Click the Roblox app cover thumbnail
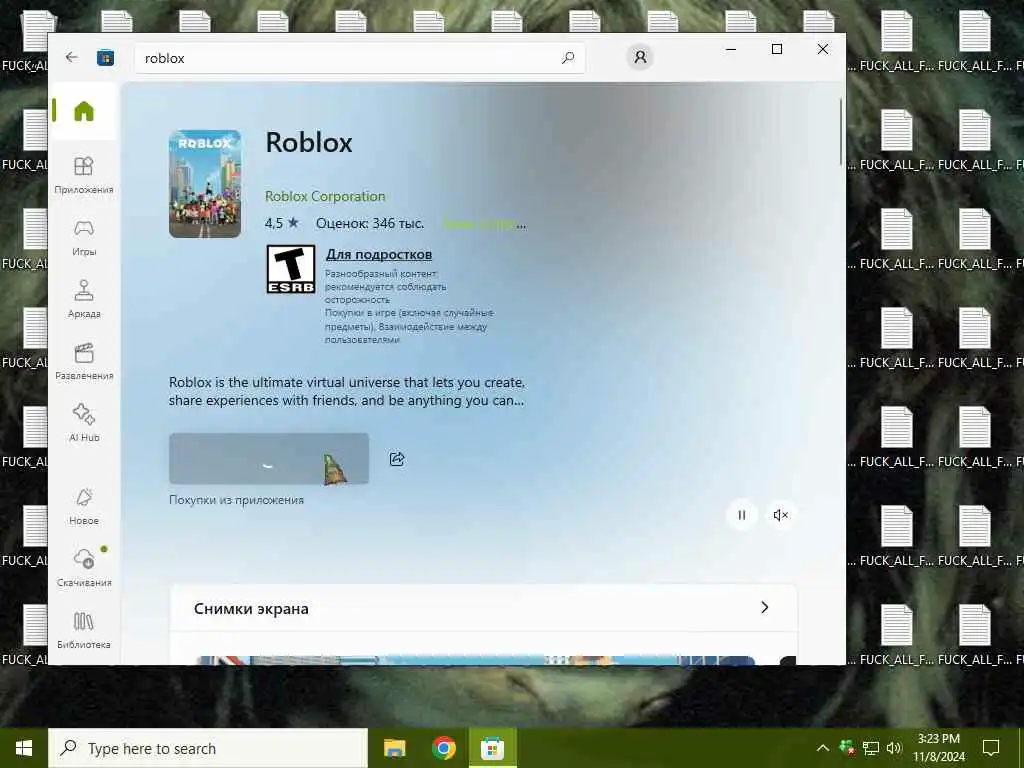This screenshot has height=768, width=1024. click(x=205, y=184)
